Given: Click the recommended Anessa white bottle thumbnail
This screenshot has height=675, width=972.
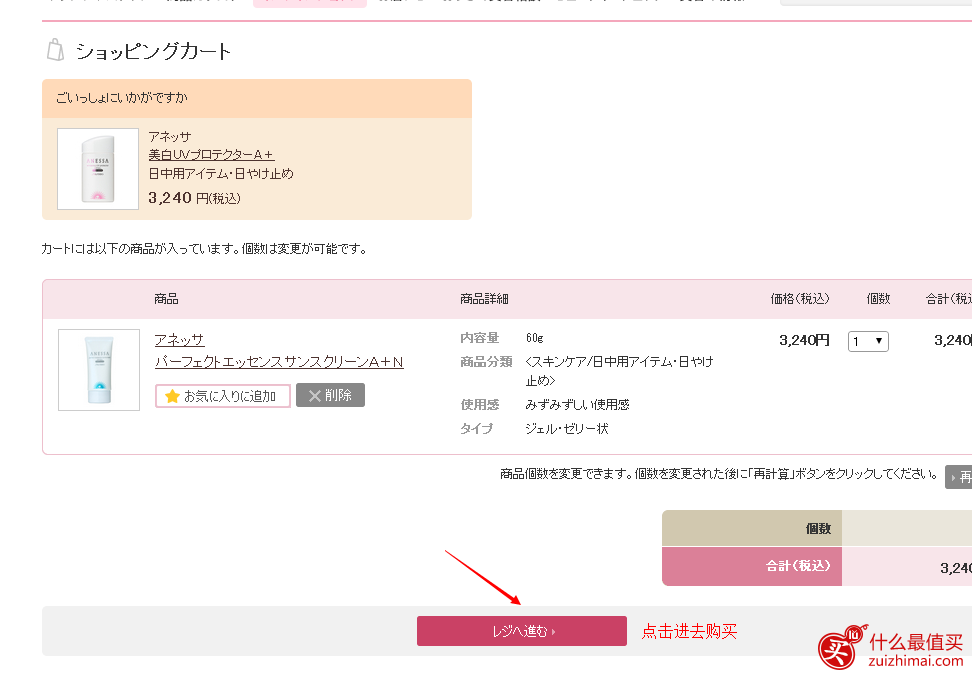Looking at the screenshot, I should pyautogui.click(x=98, y=169).
